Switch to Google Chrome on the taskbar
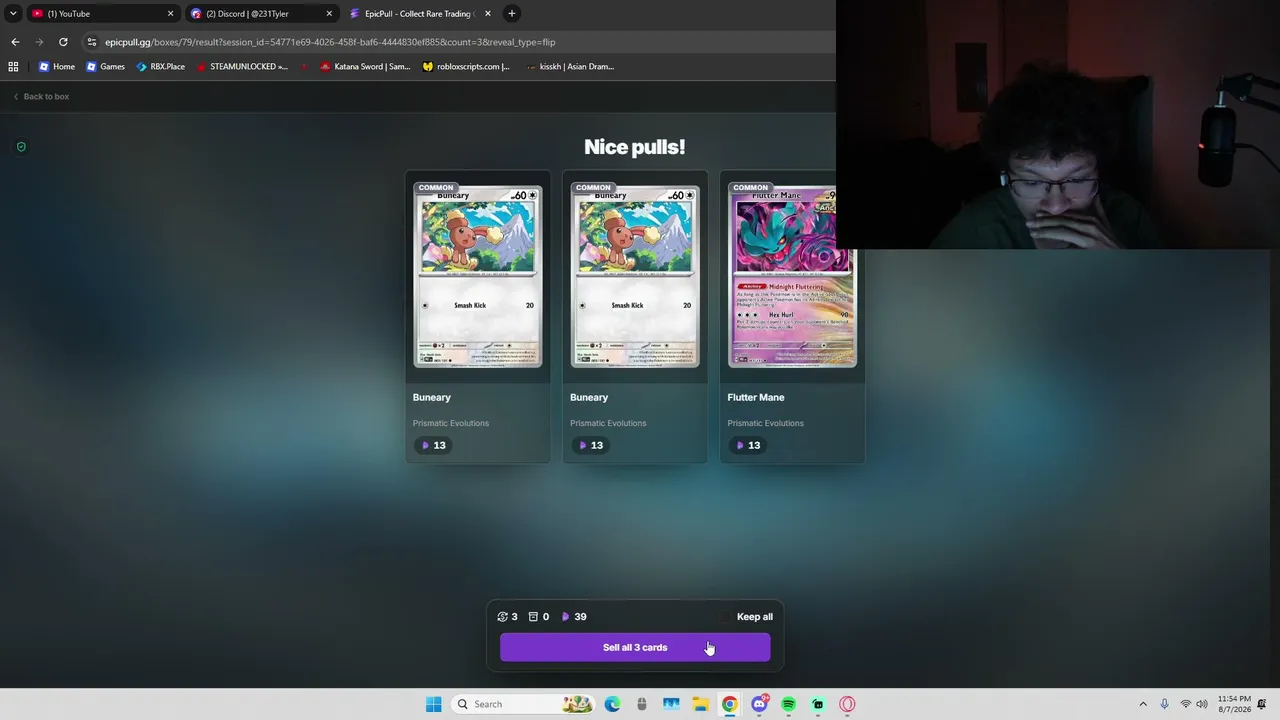This screenshot has width=1280, height=720. click(x=730, y=704)
